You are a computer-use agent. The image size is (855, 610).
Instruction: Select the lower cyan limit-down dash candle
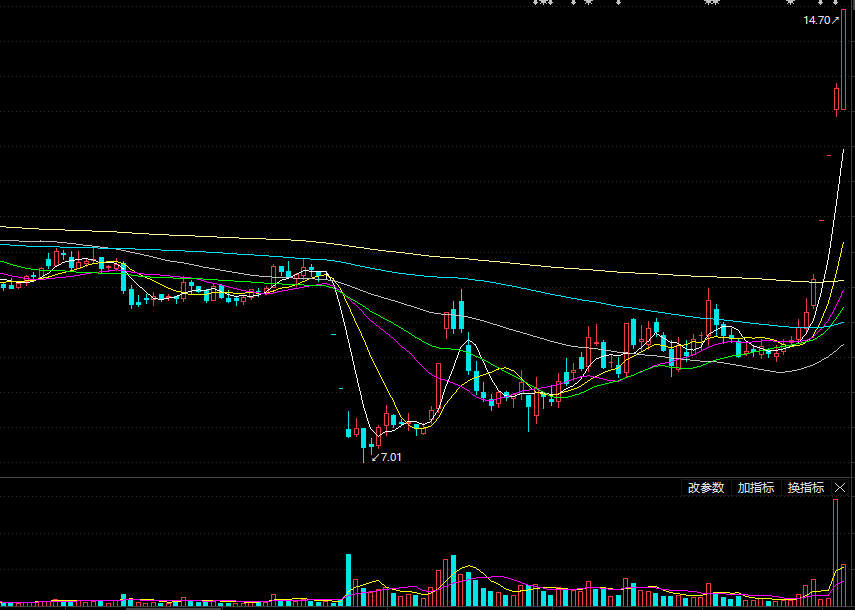coord(342,387)
